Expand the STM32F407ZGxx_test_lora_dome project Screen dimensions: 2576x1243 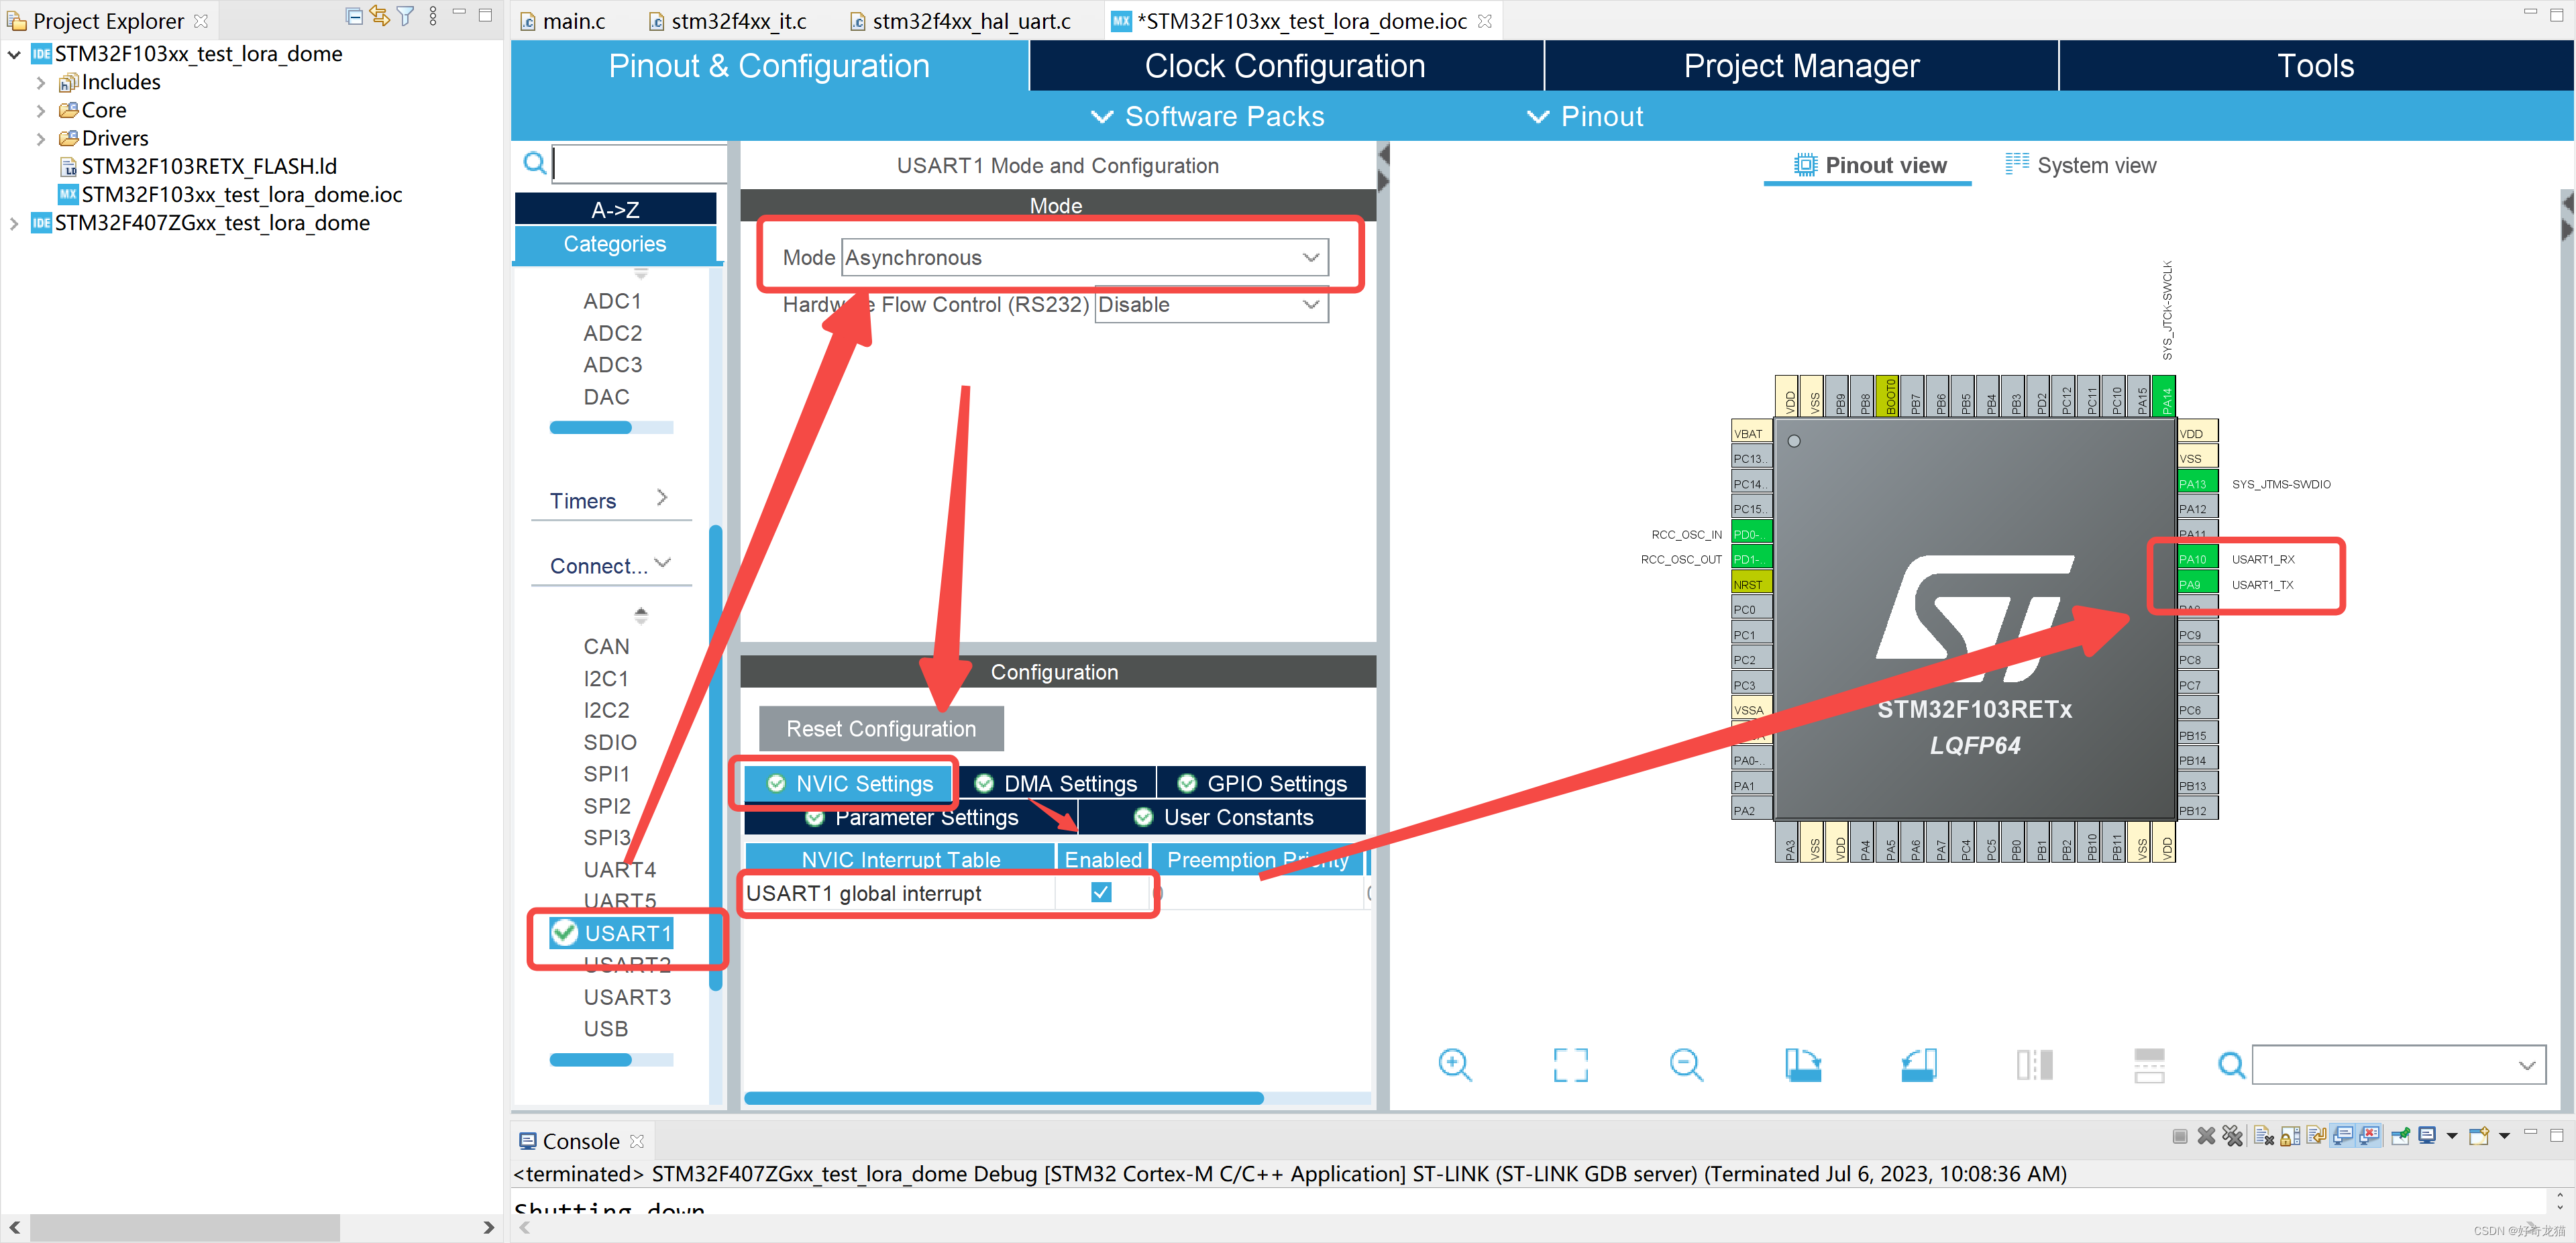tap(14, 223)
